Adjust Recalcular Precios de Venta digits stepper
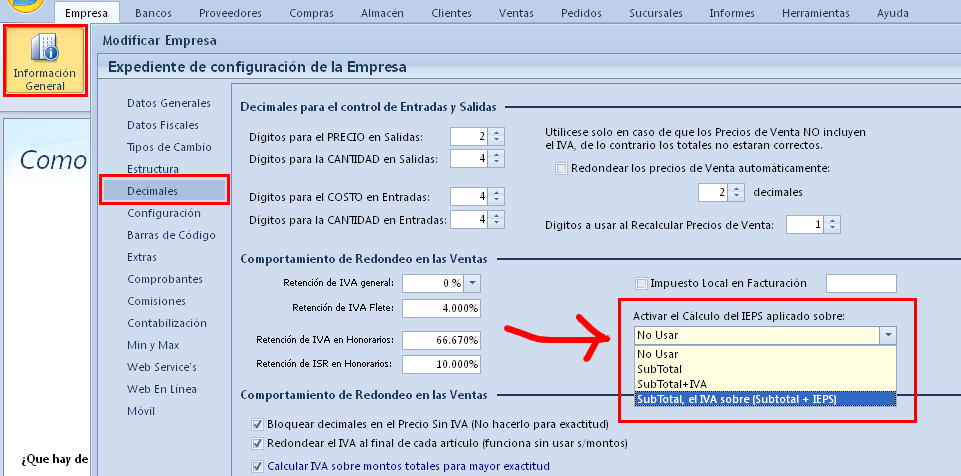 coord(832,225)
